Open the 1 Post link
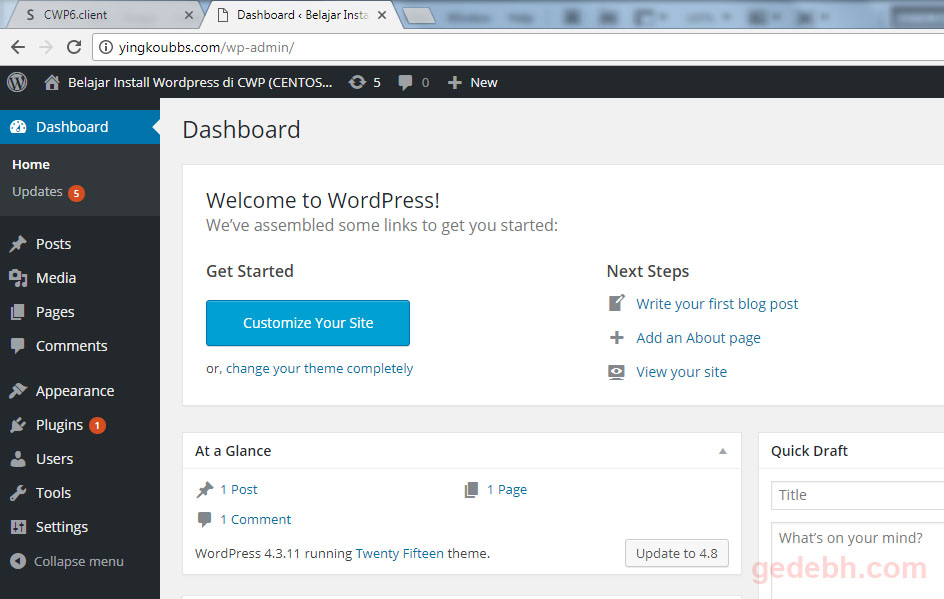The height and width of the screenshot is (599, 944). (x=238, y=489)
